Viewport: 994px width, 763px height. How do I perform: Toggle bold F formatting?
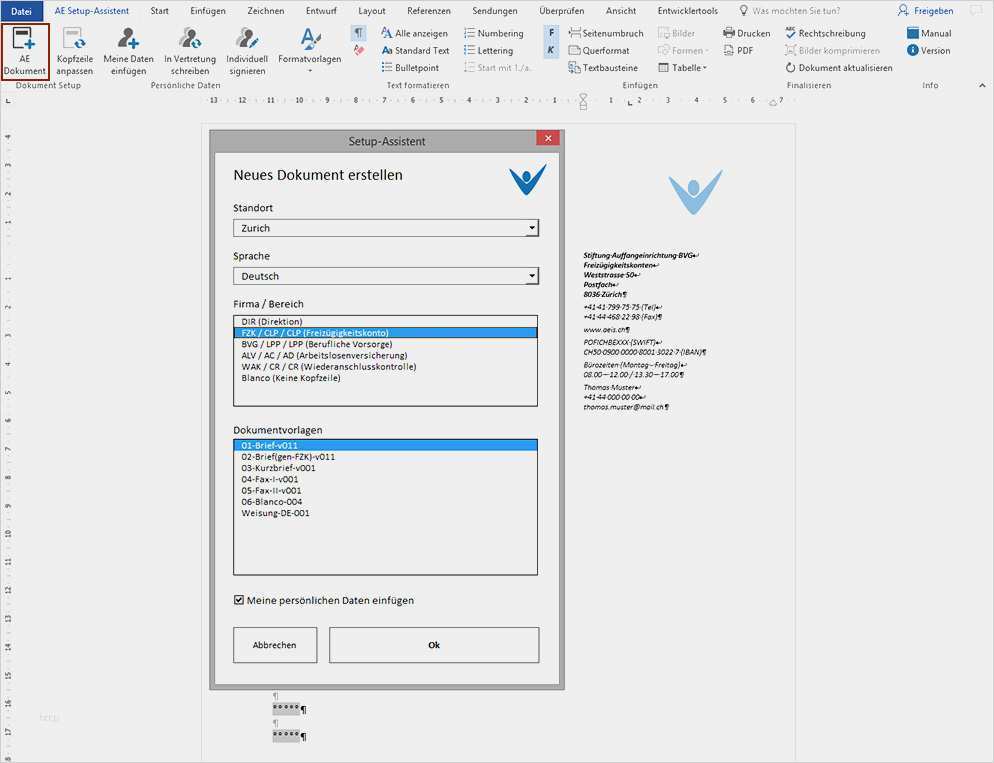pyautogui.click(x=551, y=32)
